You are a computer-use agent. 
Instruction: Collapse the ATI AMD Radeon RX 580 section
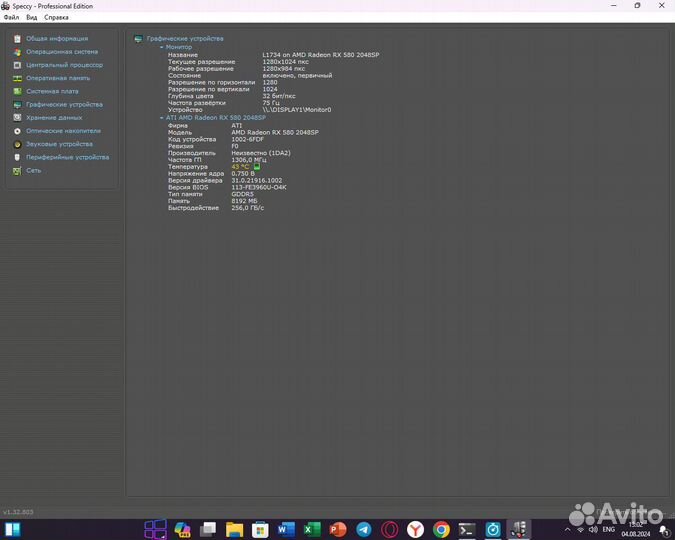162,118
